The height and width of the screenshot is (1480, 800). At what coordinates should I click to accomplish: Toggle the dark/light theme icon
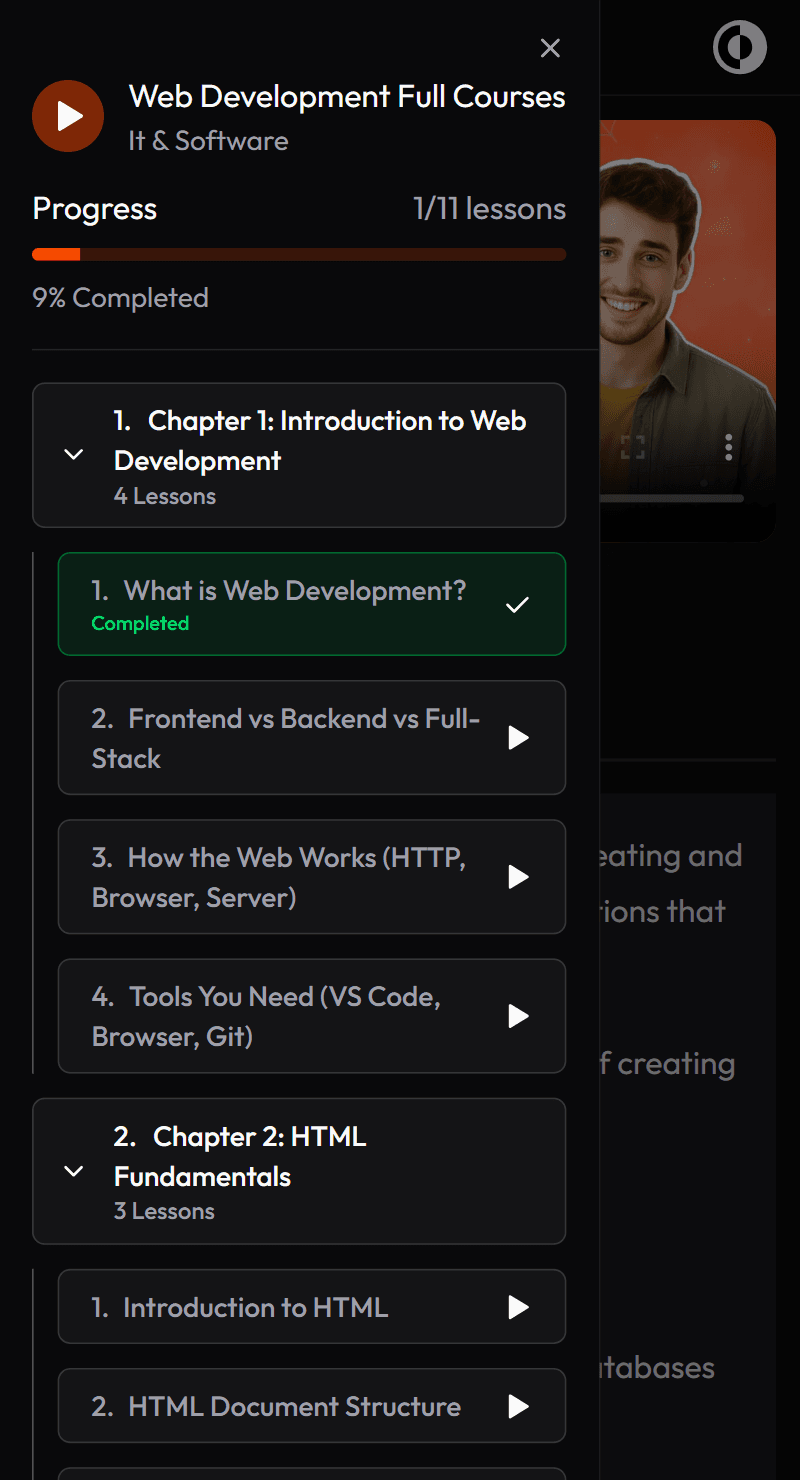pyautogui.click(x=739, y=47)
